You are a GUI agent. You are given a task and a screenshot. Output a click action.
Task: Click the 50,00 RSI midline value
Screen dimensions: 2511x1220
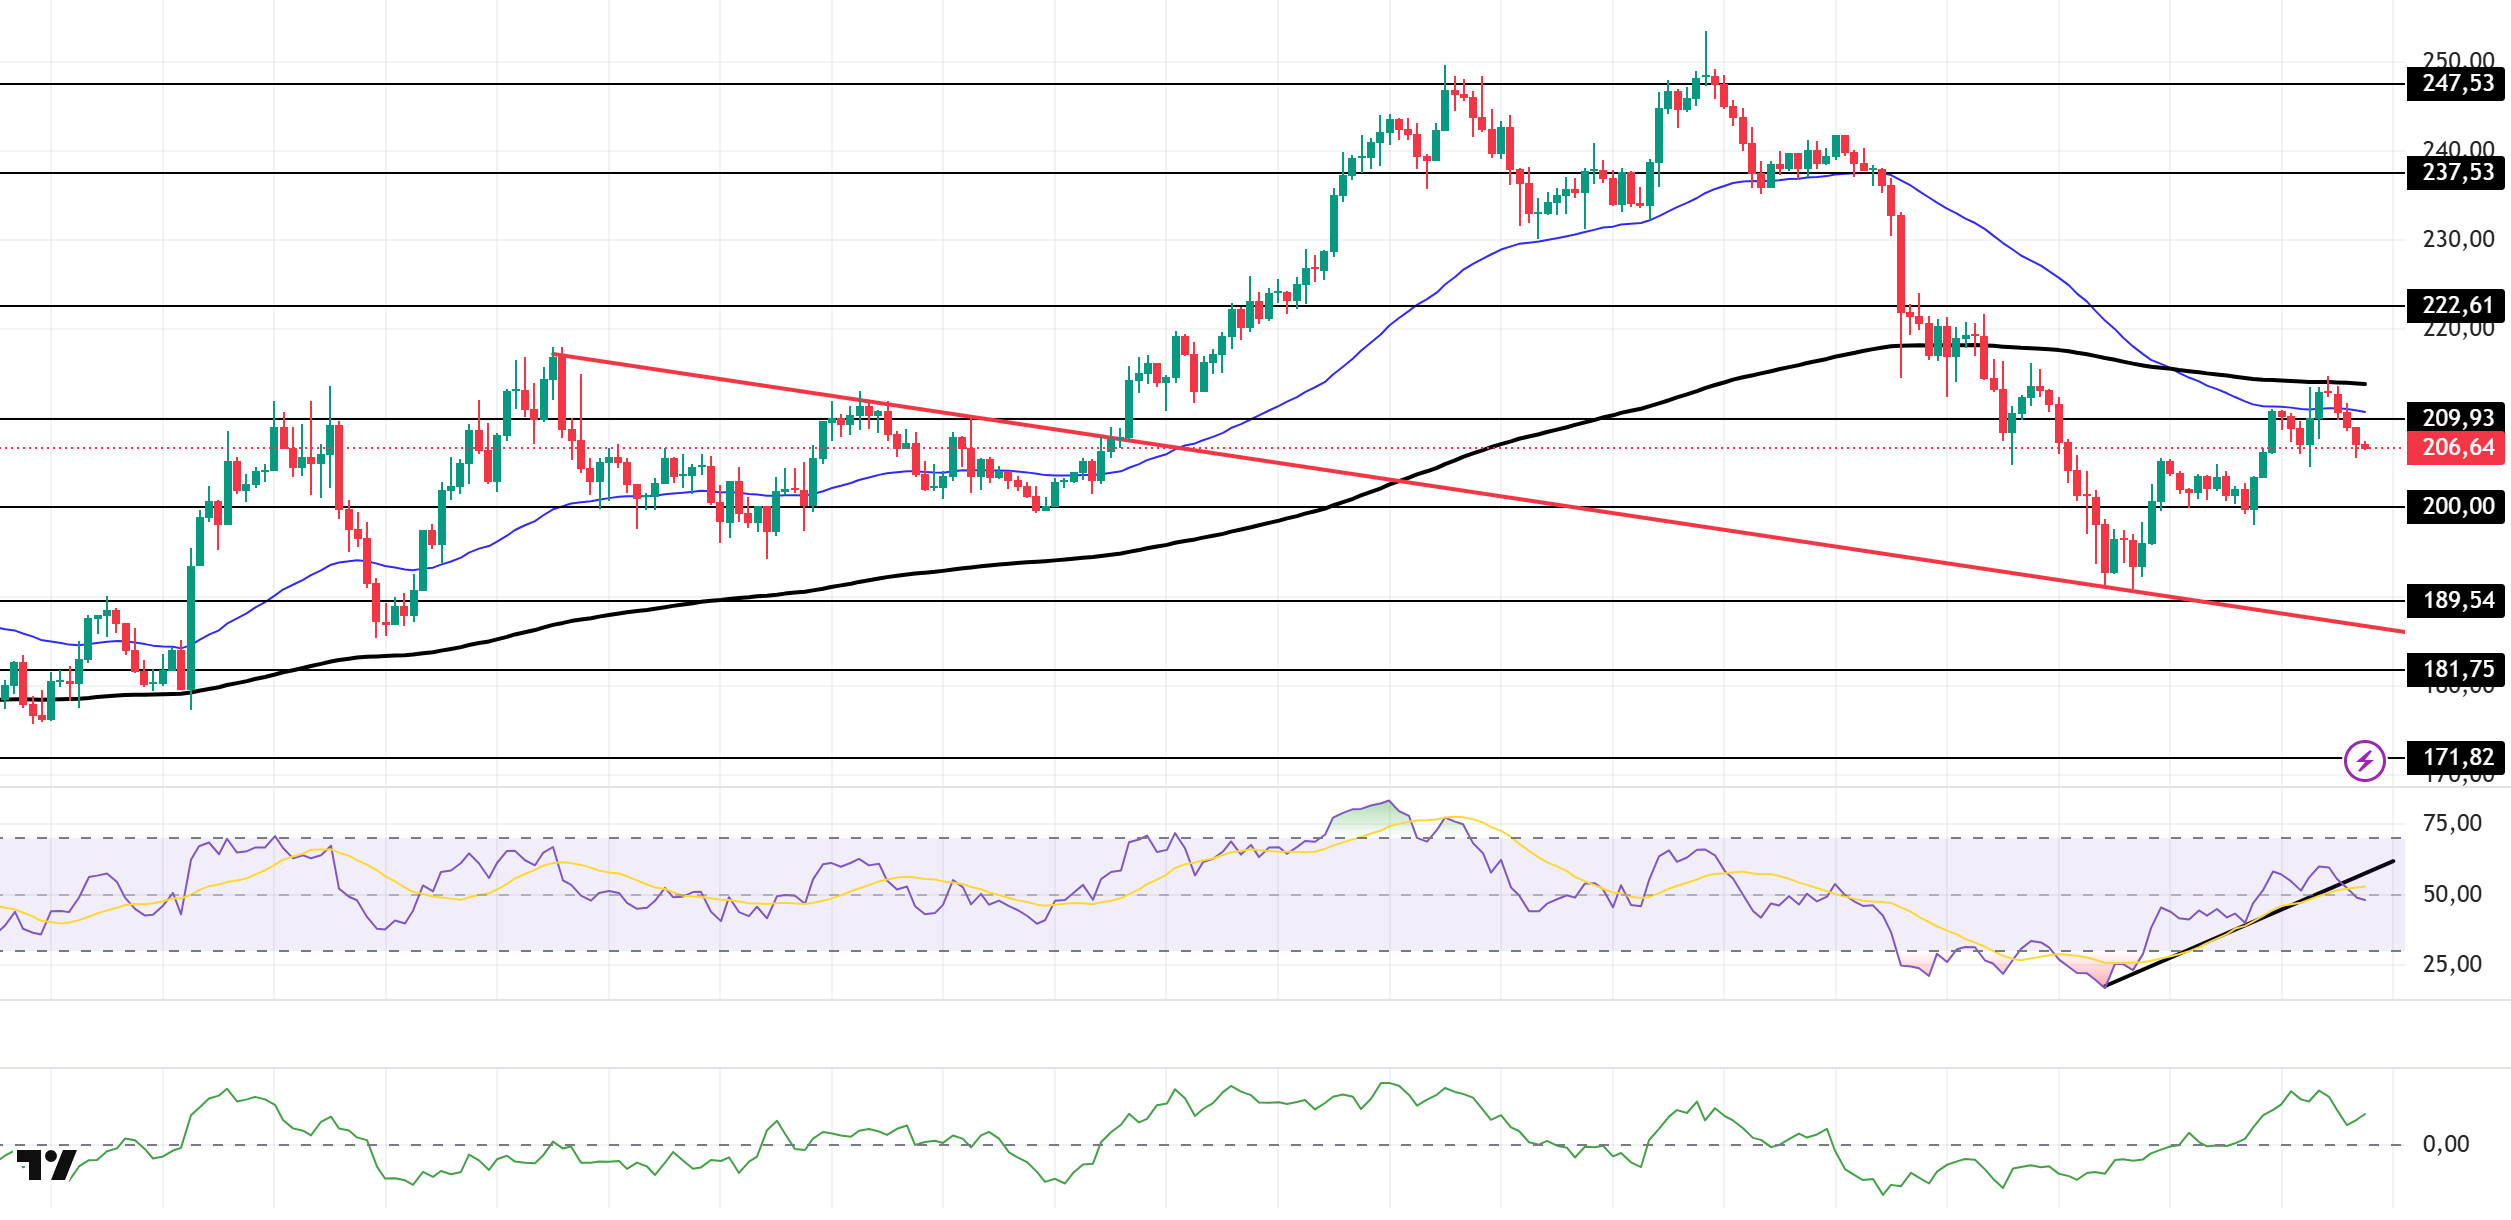click(x=2452, y=894)
